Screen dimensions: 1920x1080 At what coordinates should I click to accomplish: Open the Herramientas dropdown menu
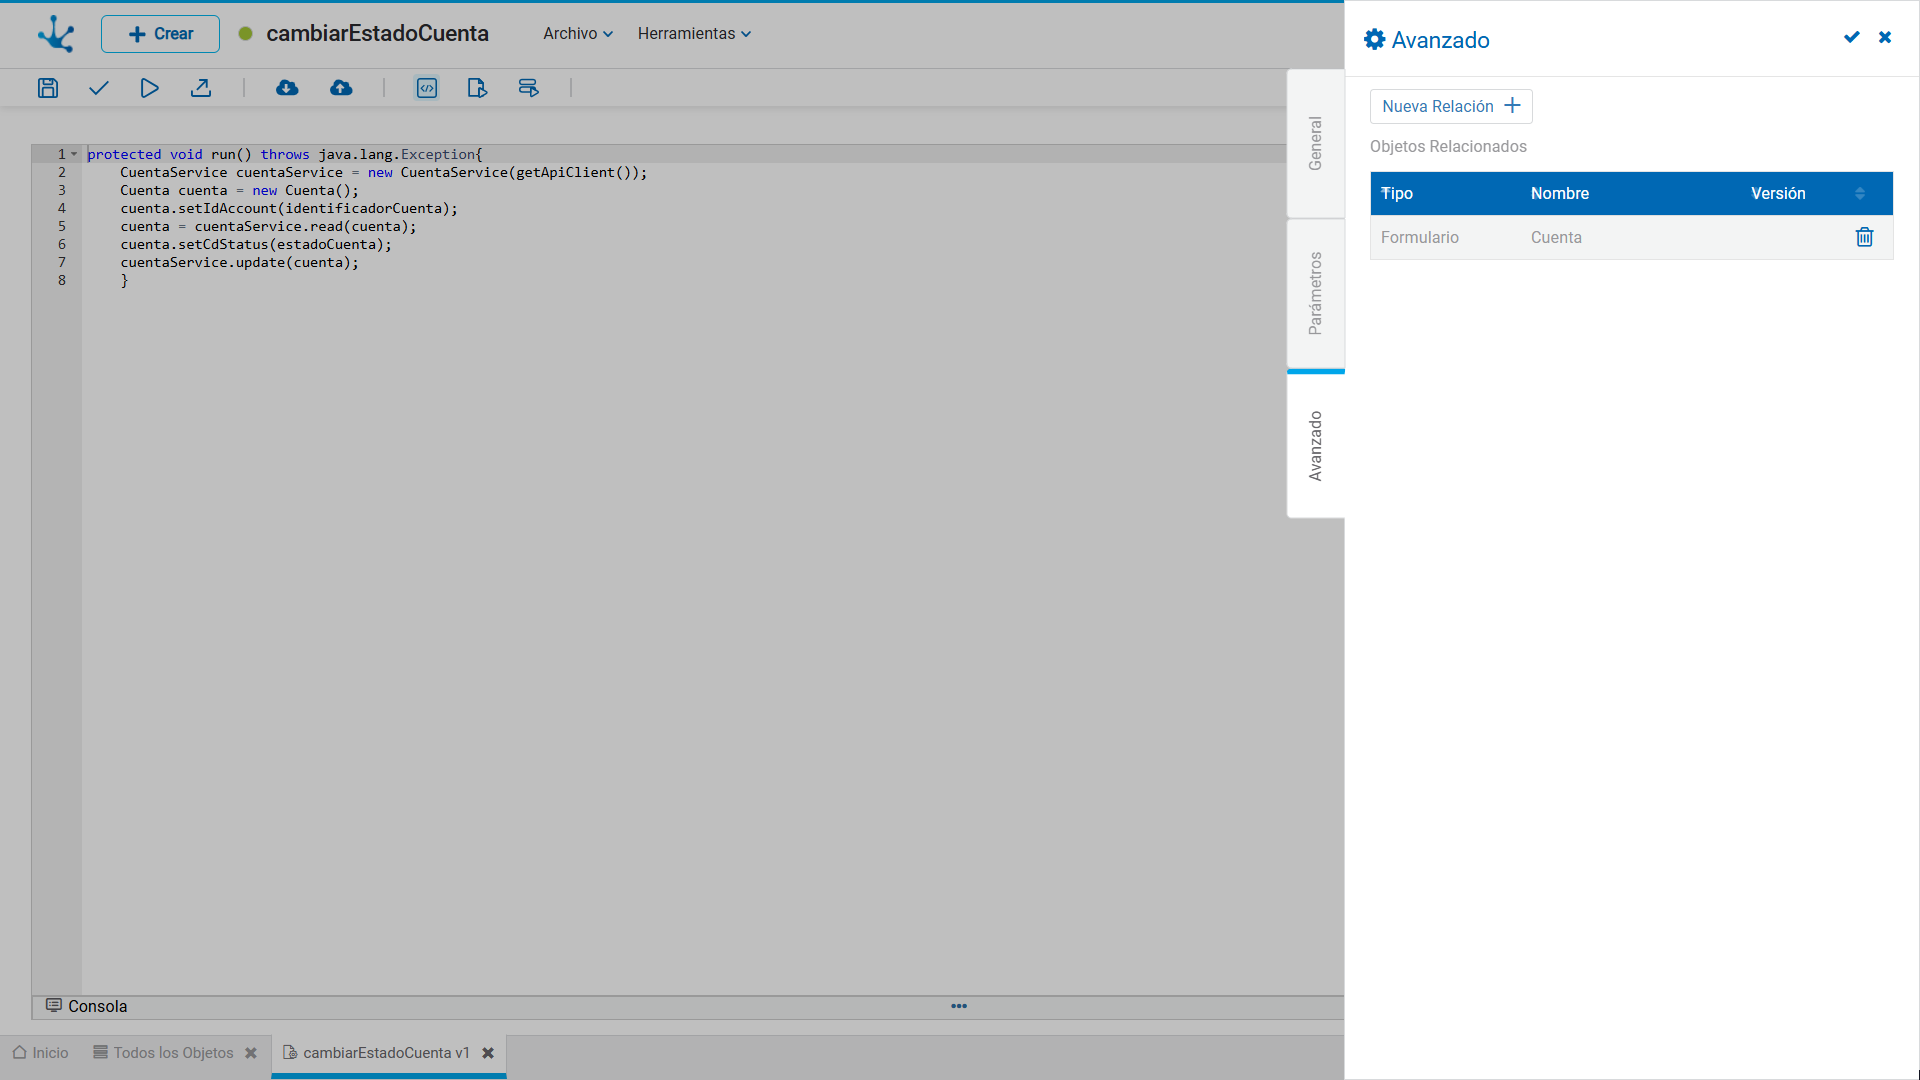[694, 34]
